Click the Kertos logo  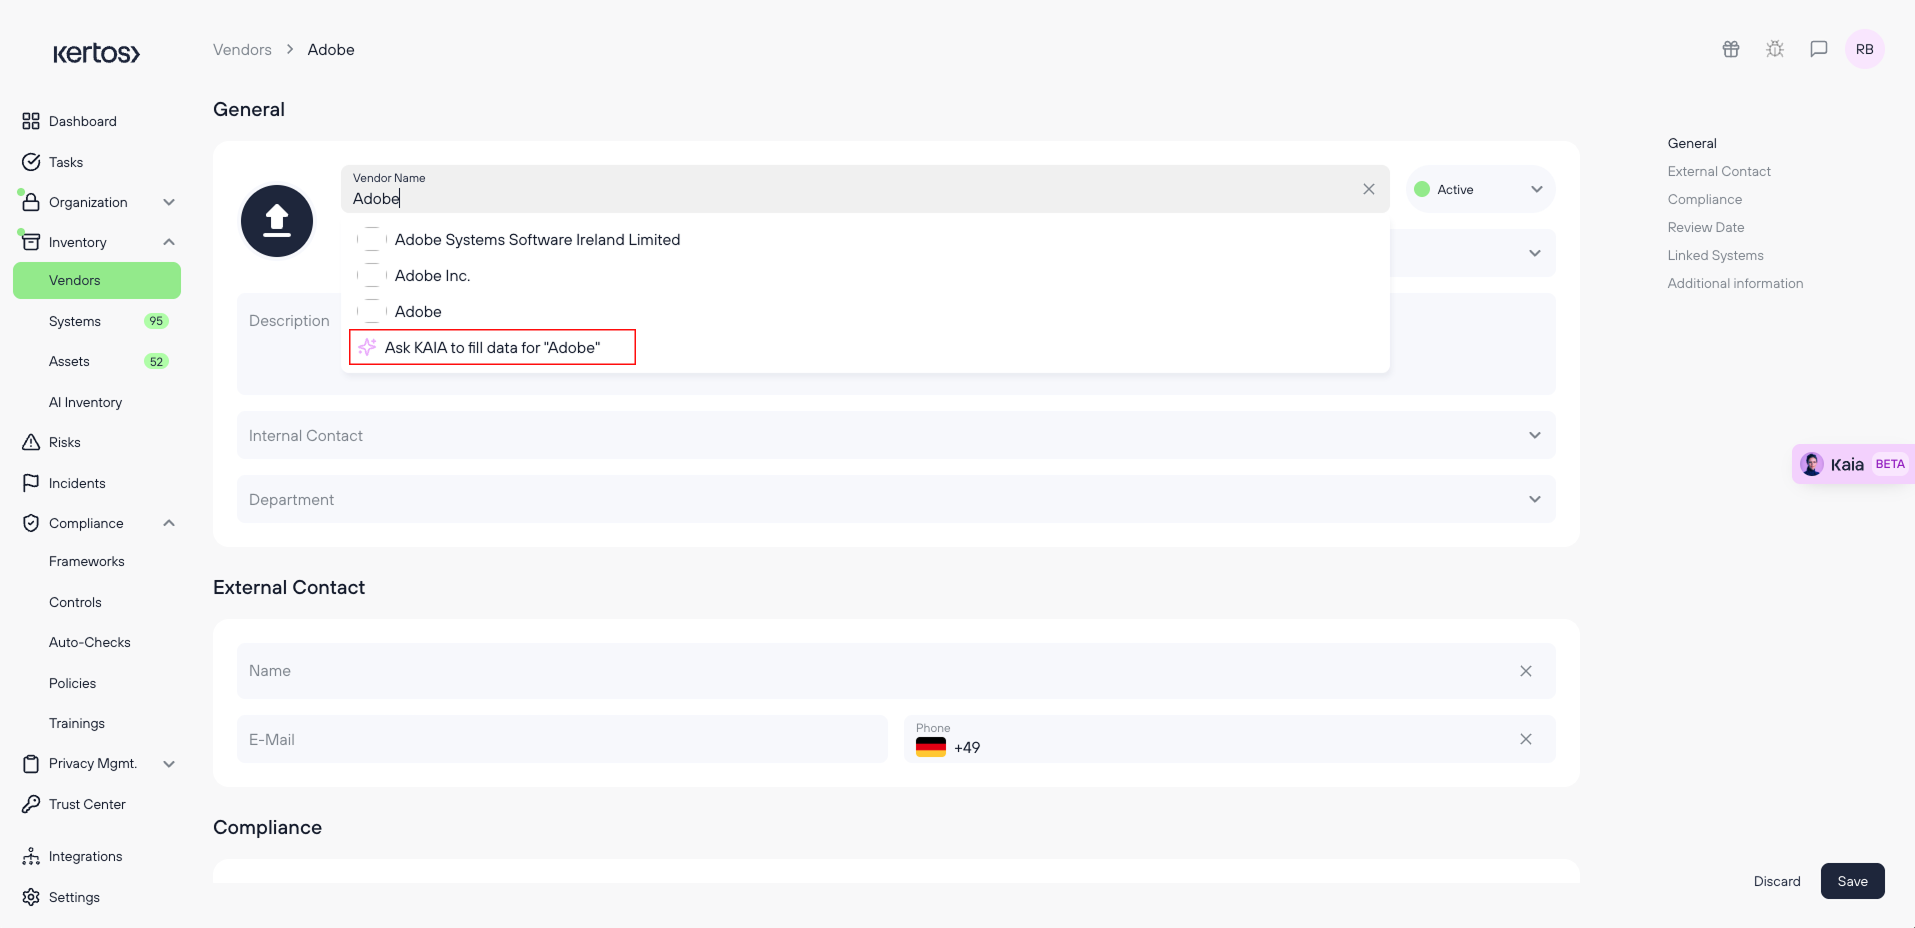pyautogui.click(x=96, y=53)
